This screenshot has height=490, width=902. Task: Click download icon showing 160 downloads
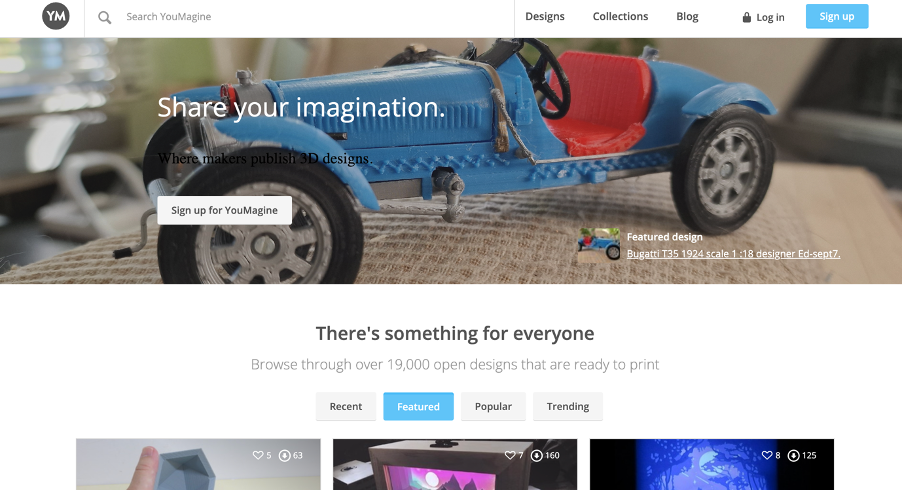[x=536, y=455]
